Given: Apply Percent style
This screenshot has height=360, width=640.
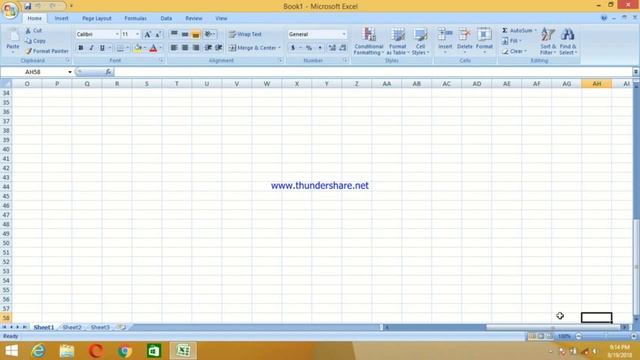Looking at the screenshot, I should click(x=309, y=48).
